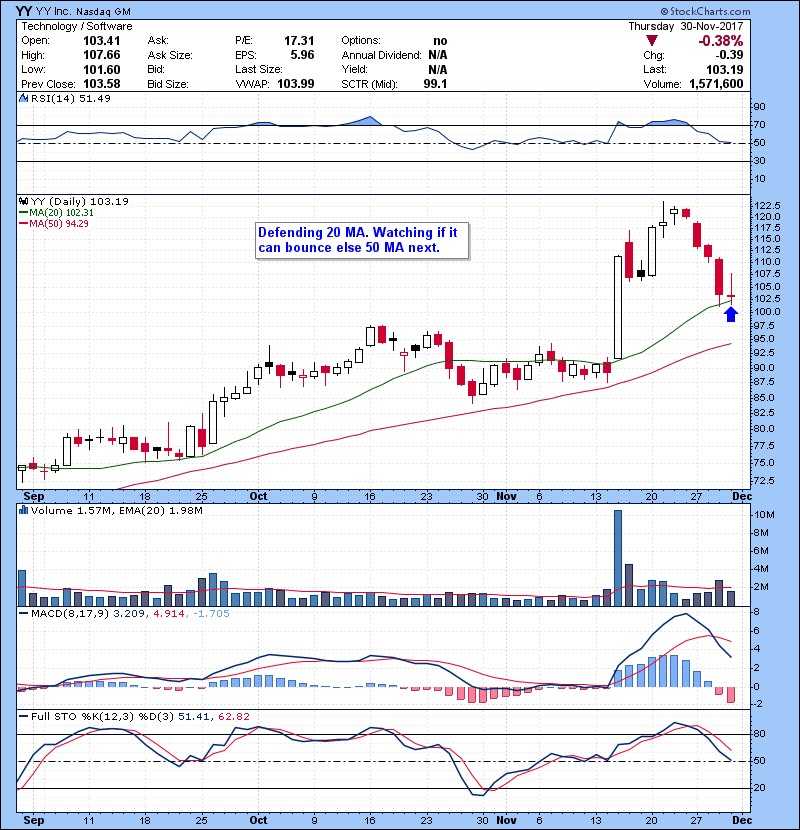800x830 pixels.
Task: Click the Options value 'no'
Action: [440, 41]
